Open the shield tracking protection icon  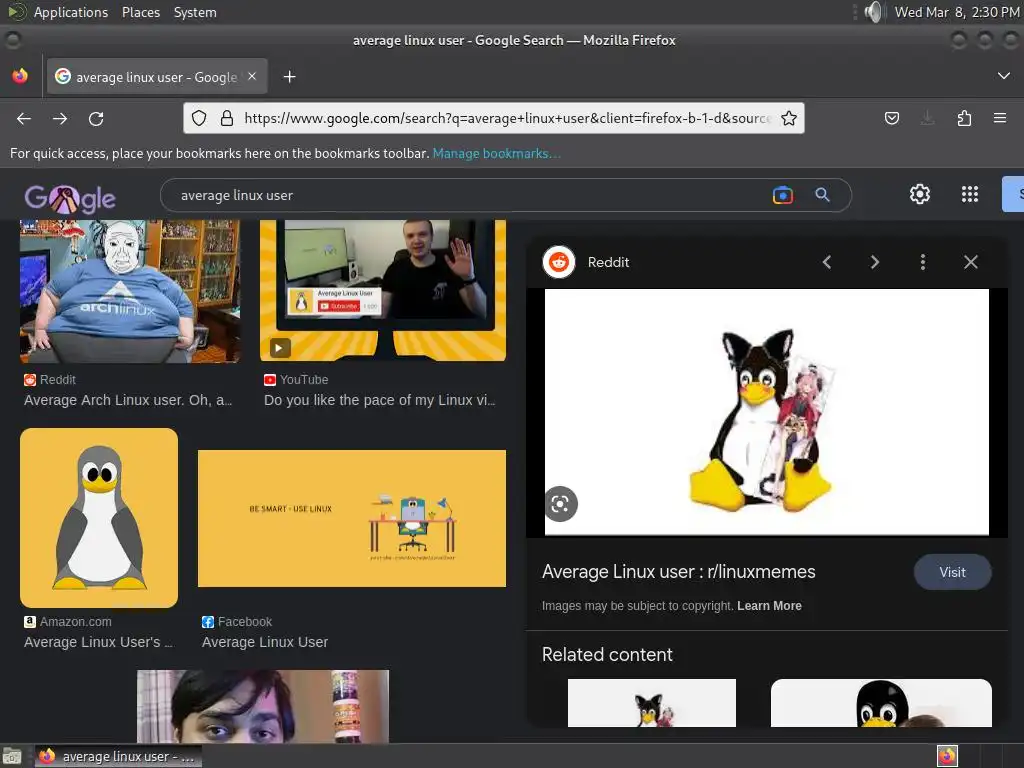coord(199,118)
